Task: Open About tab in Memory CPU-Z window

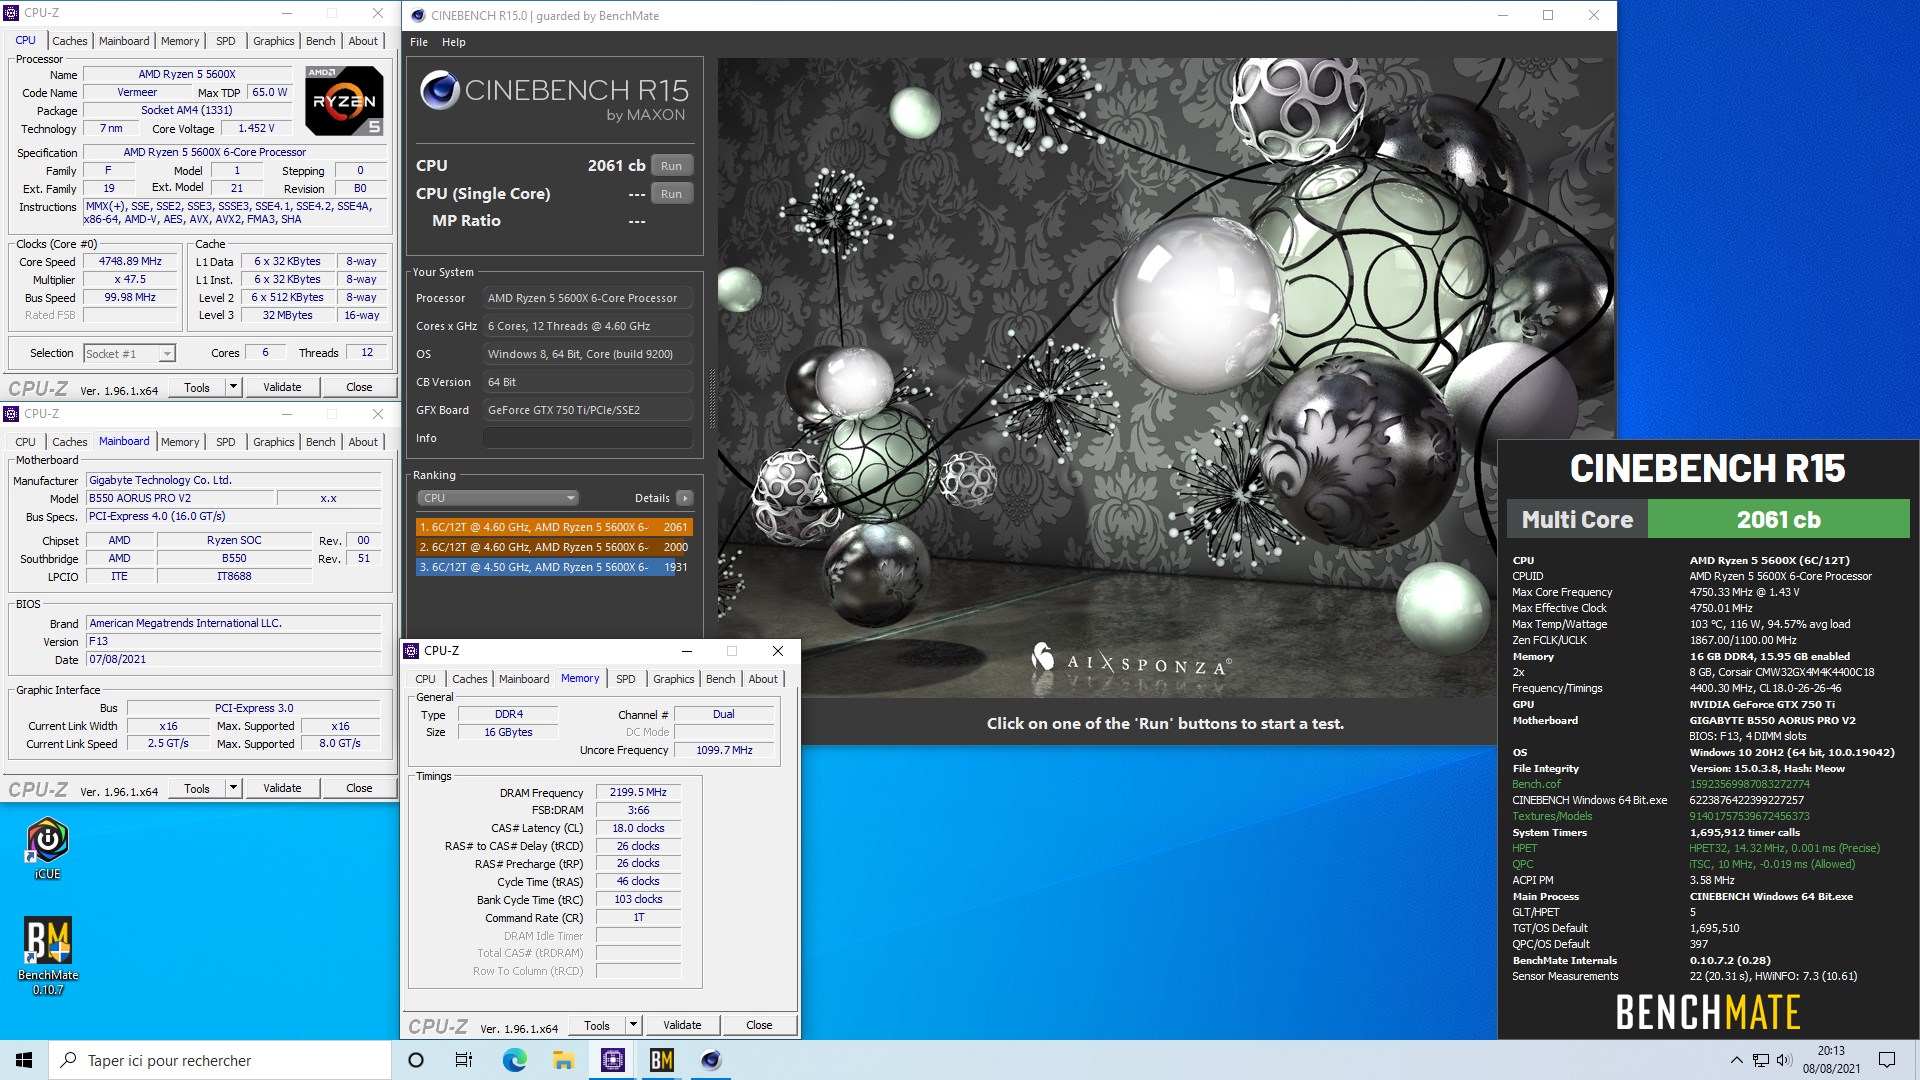Action: tap(763, 679)
